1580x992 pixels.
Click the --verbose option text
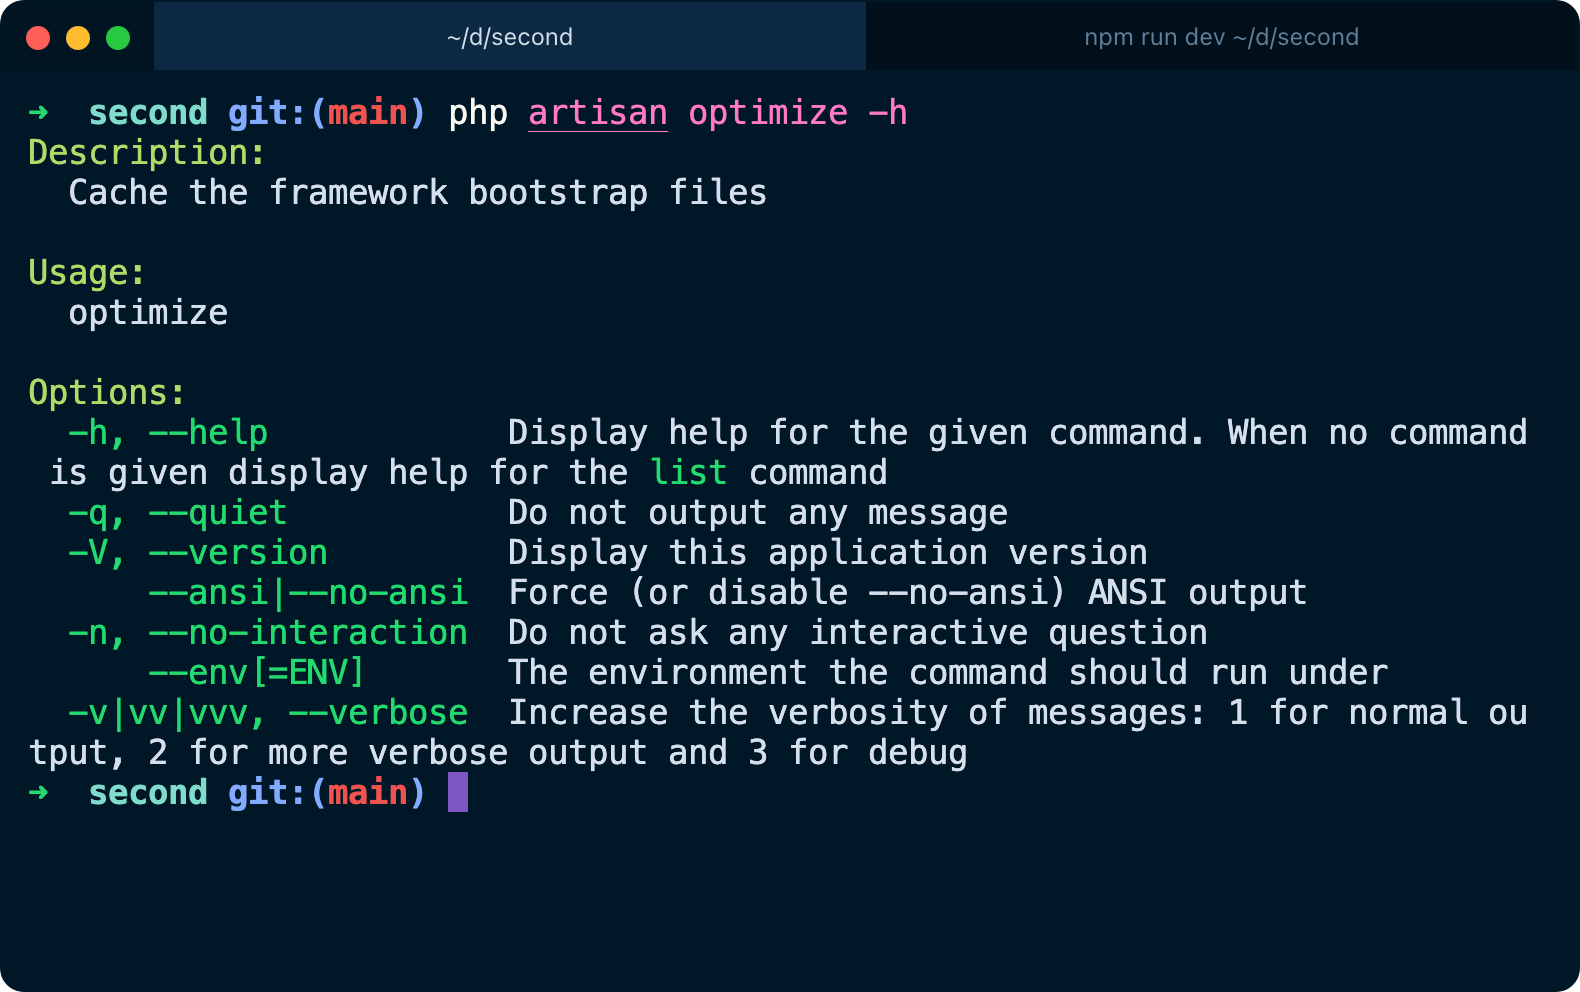tap(377, 713)
